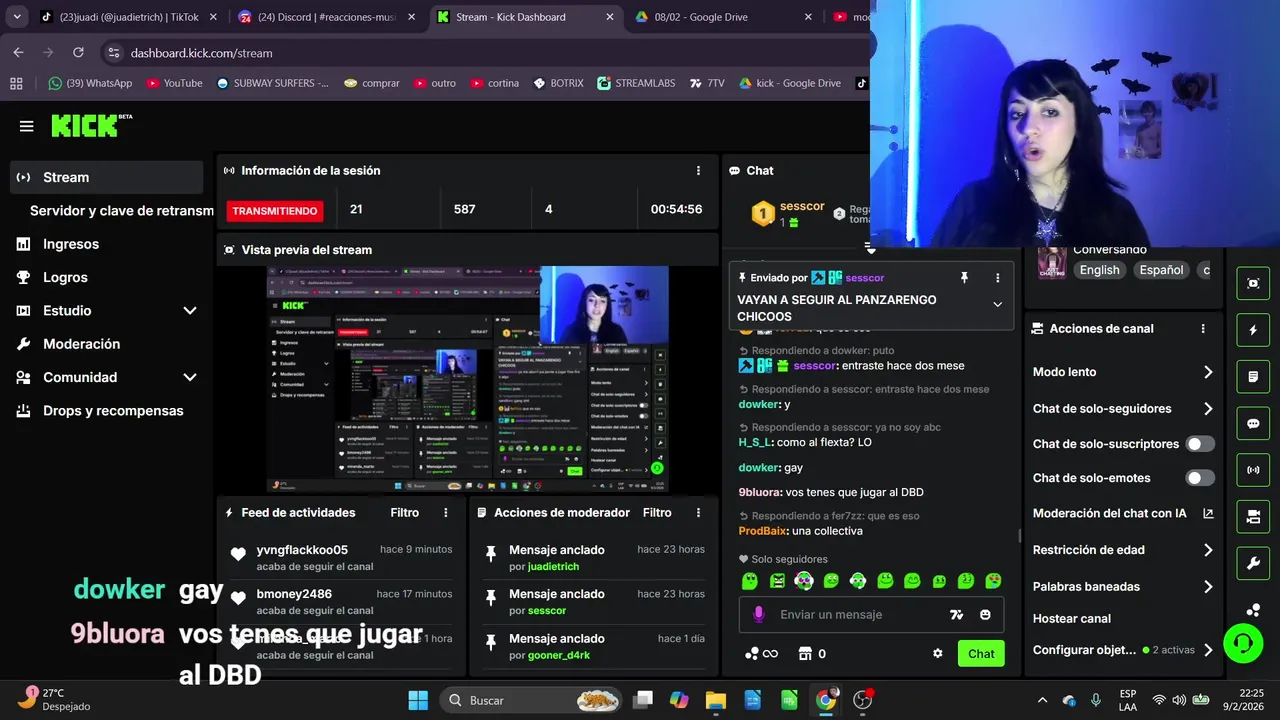Open Palabras baneadas options arrow
Viewport: 1280px width, 720px height.
point(1208,587)
